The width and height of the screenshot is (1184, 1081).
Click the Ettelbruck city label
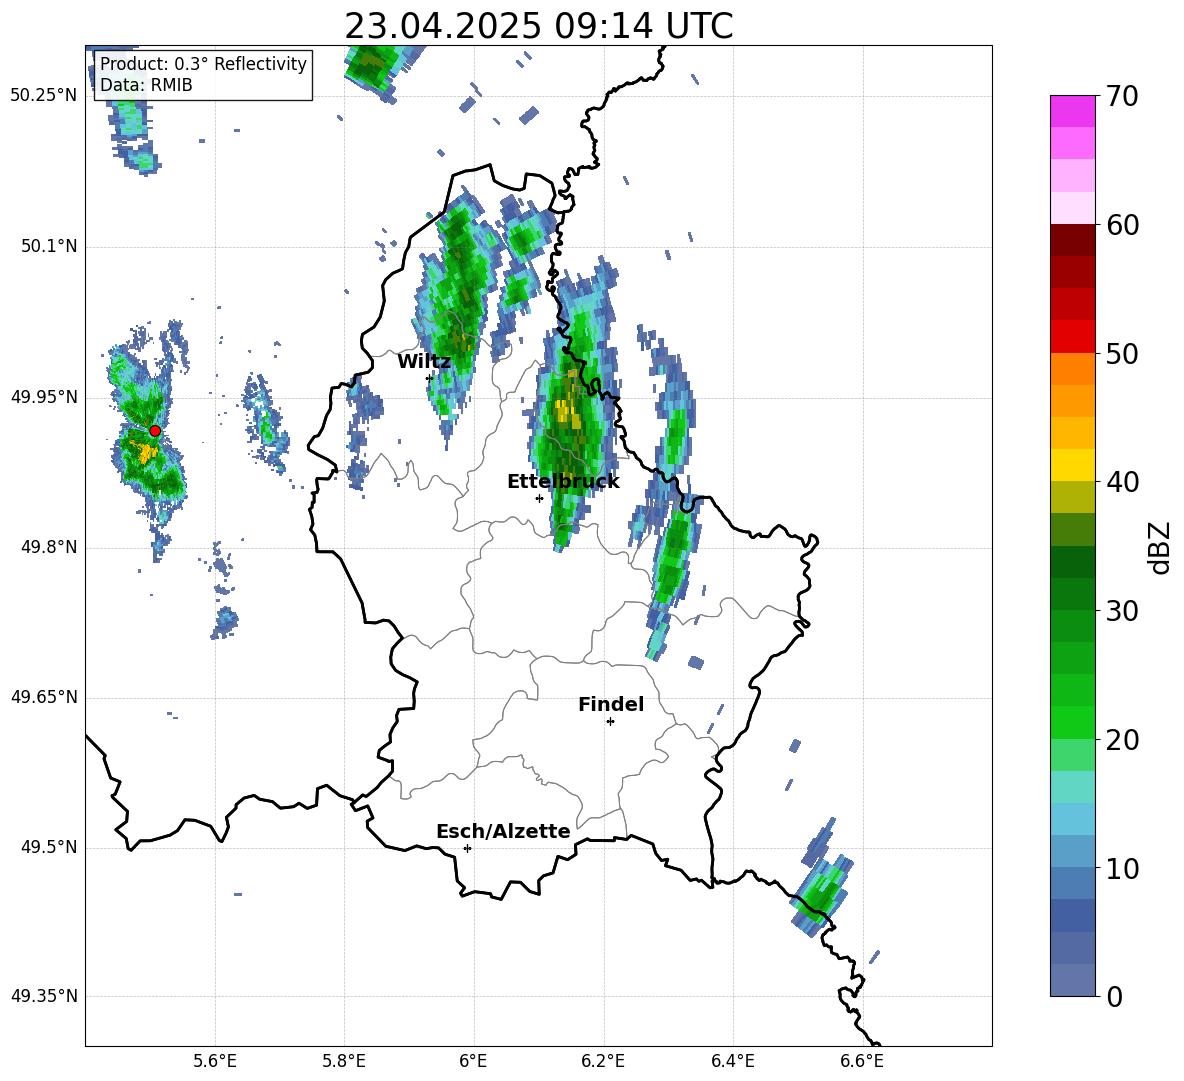[563, 482]
